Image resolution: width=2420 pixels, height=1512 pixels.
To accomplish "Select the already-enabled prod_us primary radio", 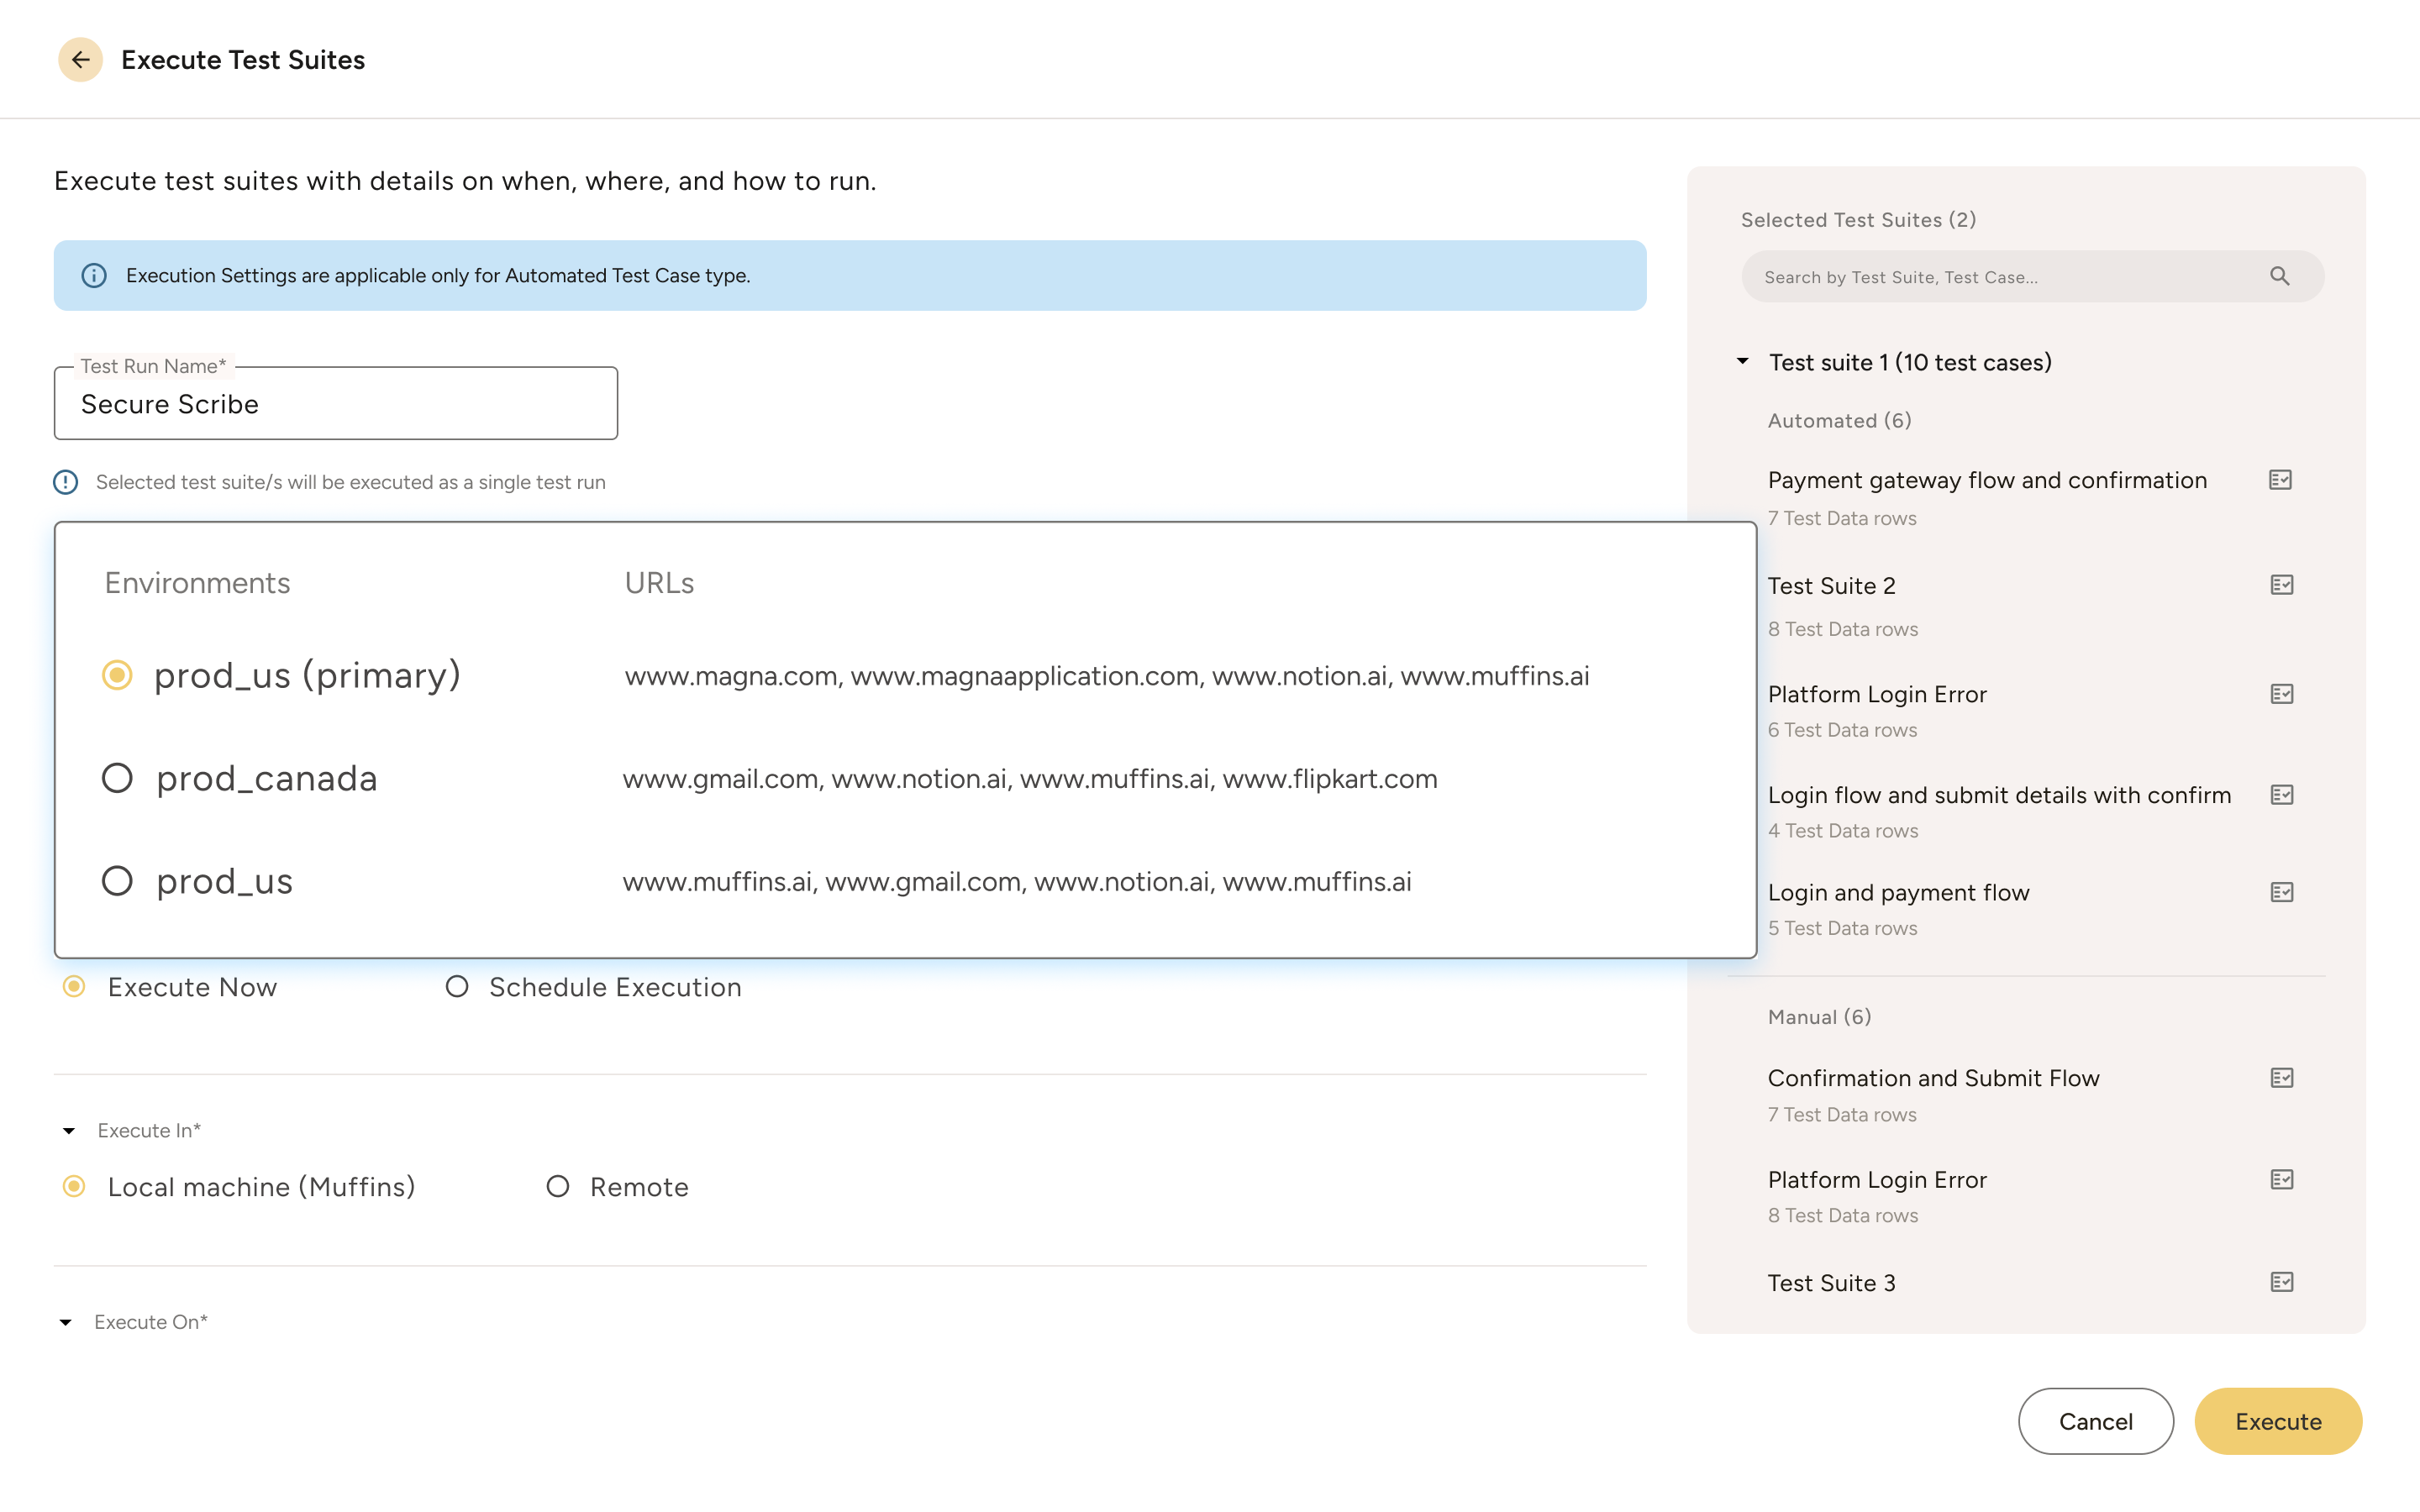I will point(117,675).
